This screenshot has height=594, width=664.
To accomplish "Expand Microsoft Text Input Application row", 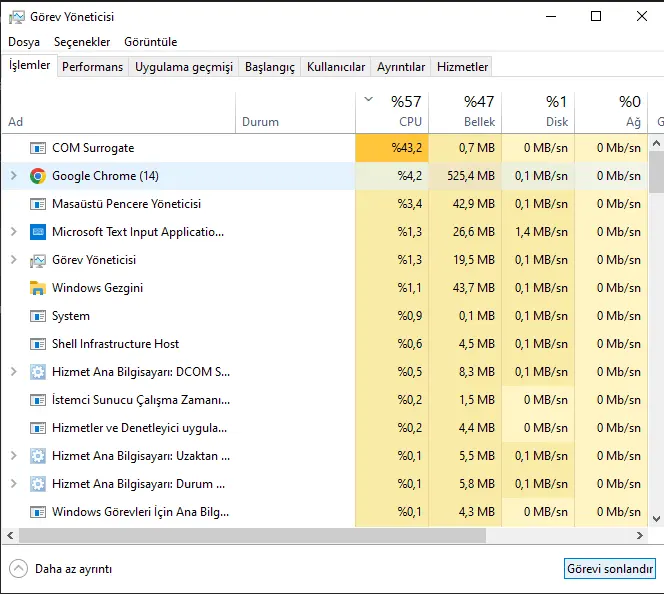I will point(14,232).
